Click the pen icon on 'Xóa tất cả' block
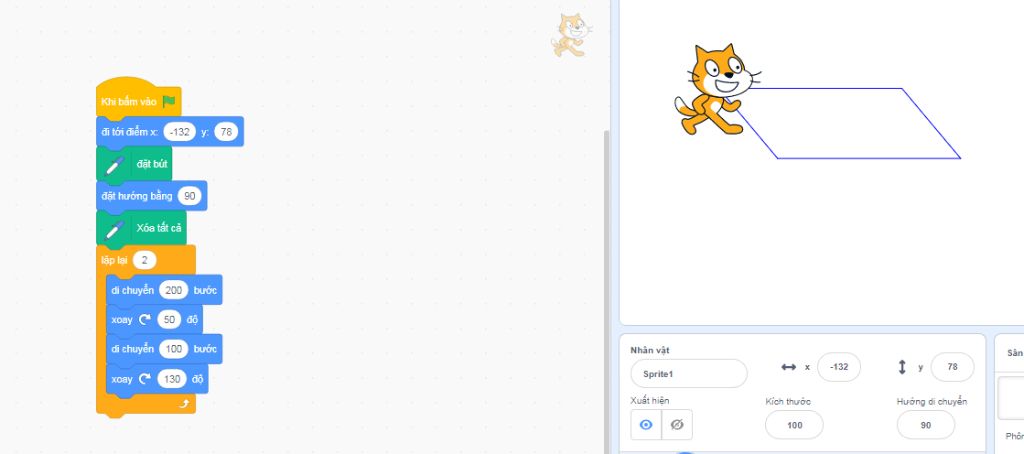Image resolution: width=1024 pixels, height=454 pixels. point(114,229)
